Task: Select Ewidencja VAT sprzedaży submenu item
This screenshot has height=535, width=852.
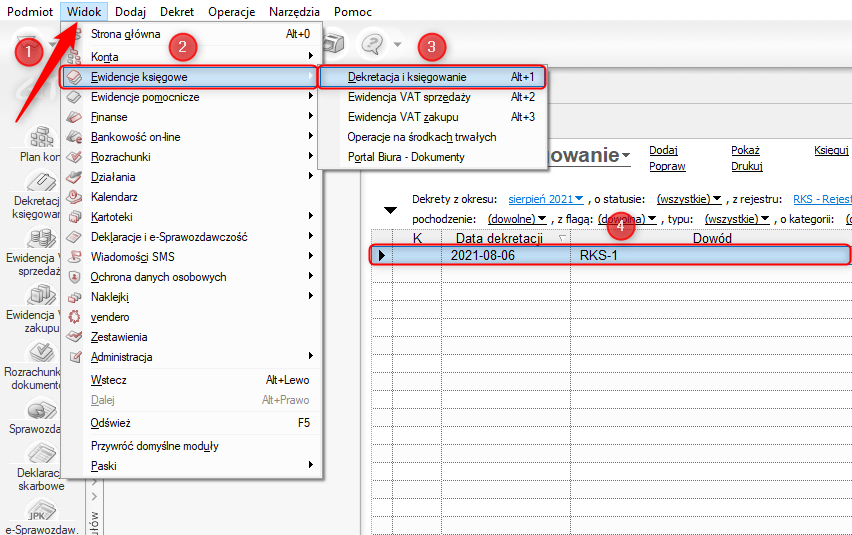Action: (x=433, y=97)
